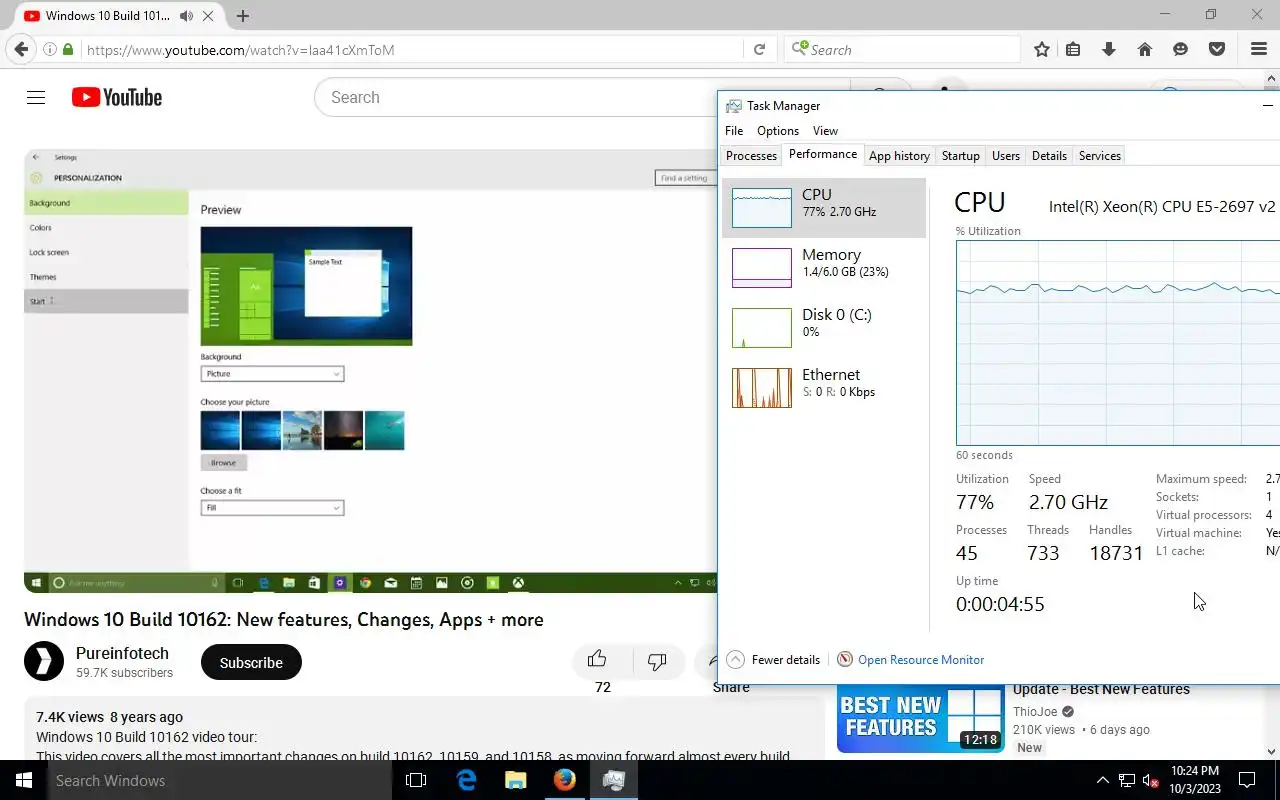Open the YouTube guide hamburger menu
This screenshot has height=800, width=1280.
pos(36,97)
